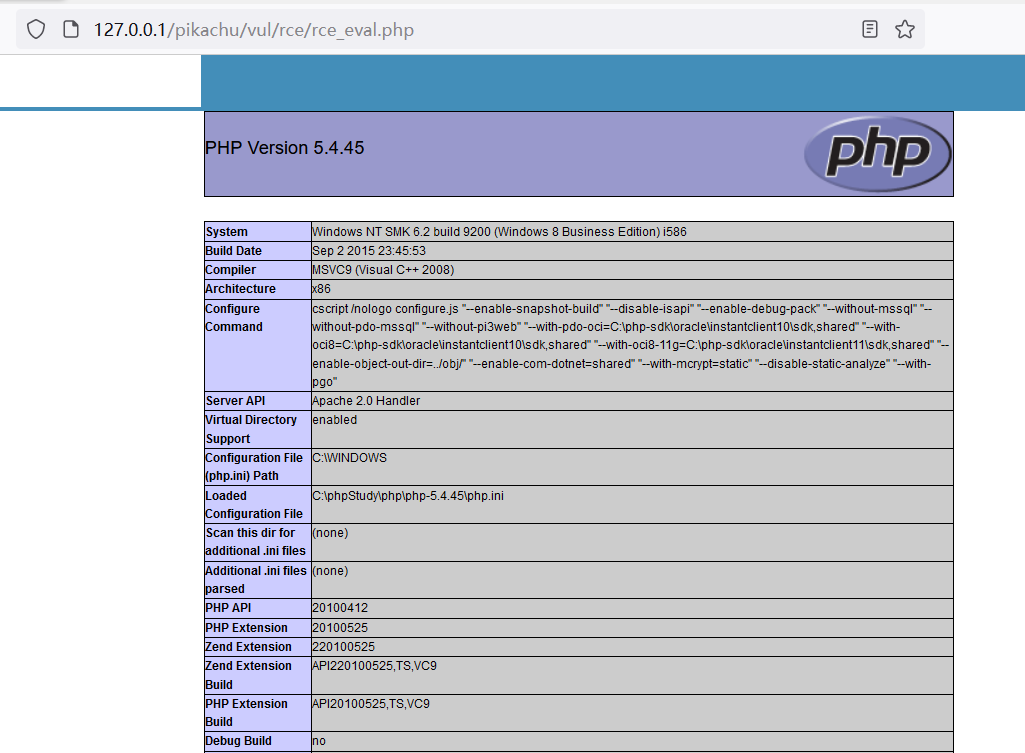Click the enabled value for Virtual Directory
The height and width of the screenshot is (753, 1025).
point(335,420)
